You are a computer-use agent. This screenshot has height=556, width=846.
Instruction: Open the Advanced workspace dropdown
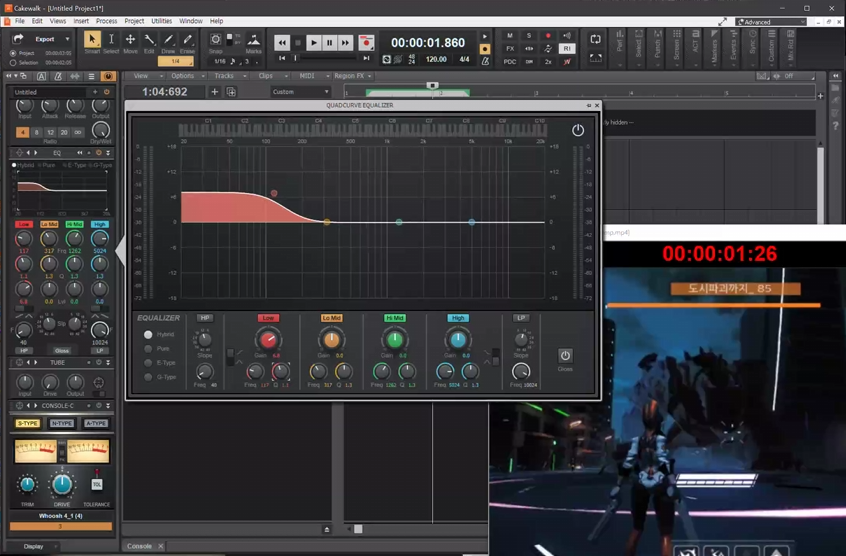(772, 22)
